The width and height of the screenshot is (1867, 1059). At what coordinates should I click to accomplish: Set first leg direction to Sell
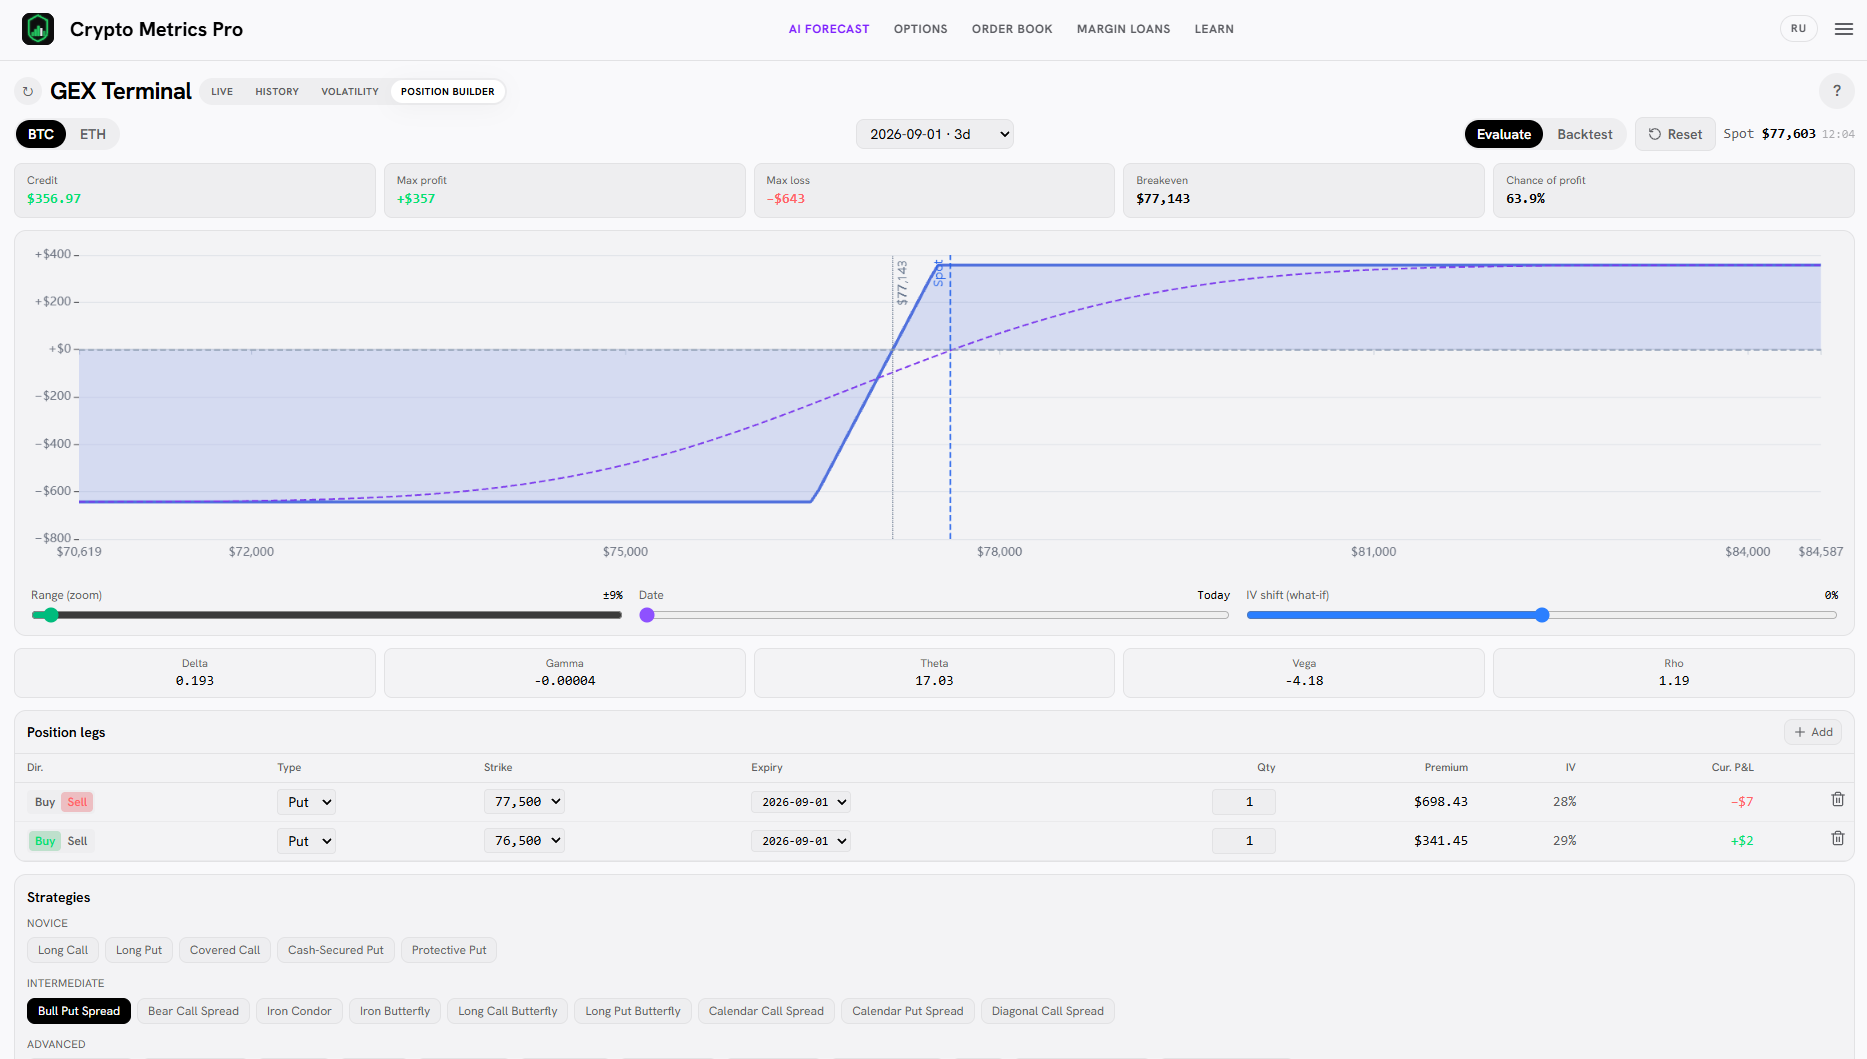[x=77, y=802]
